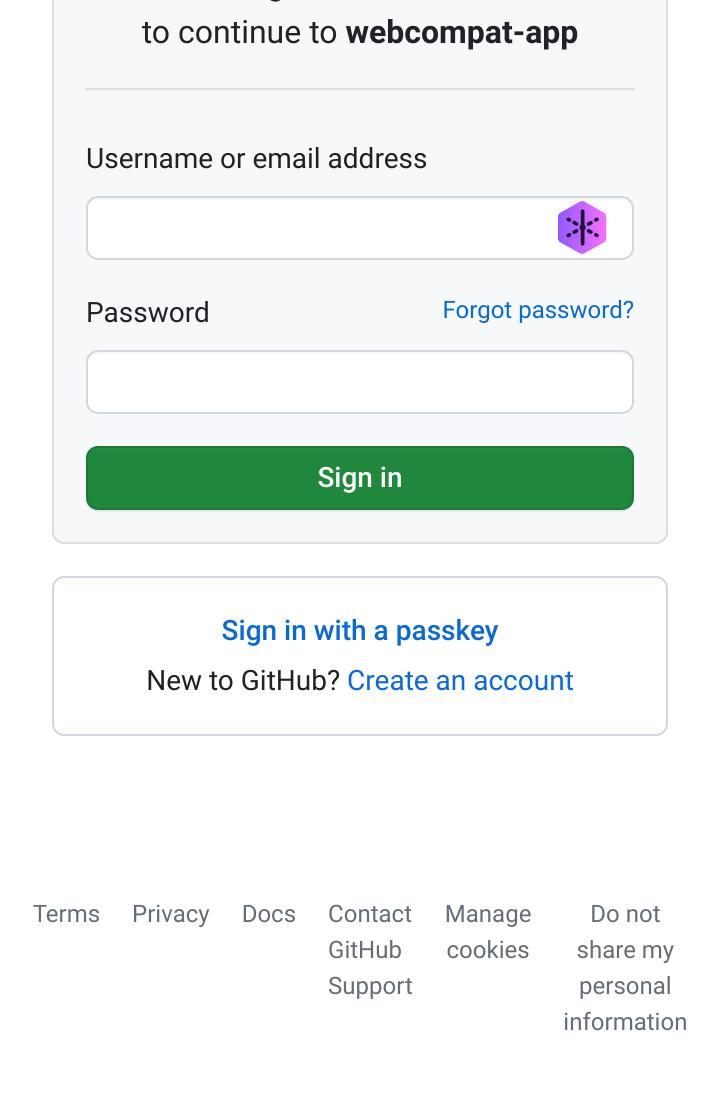The height and width of the screenshot is (1120, 720).
Task: Select Do not share my personal information
Action: [x=625, y=968]
